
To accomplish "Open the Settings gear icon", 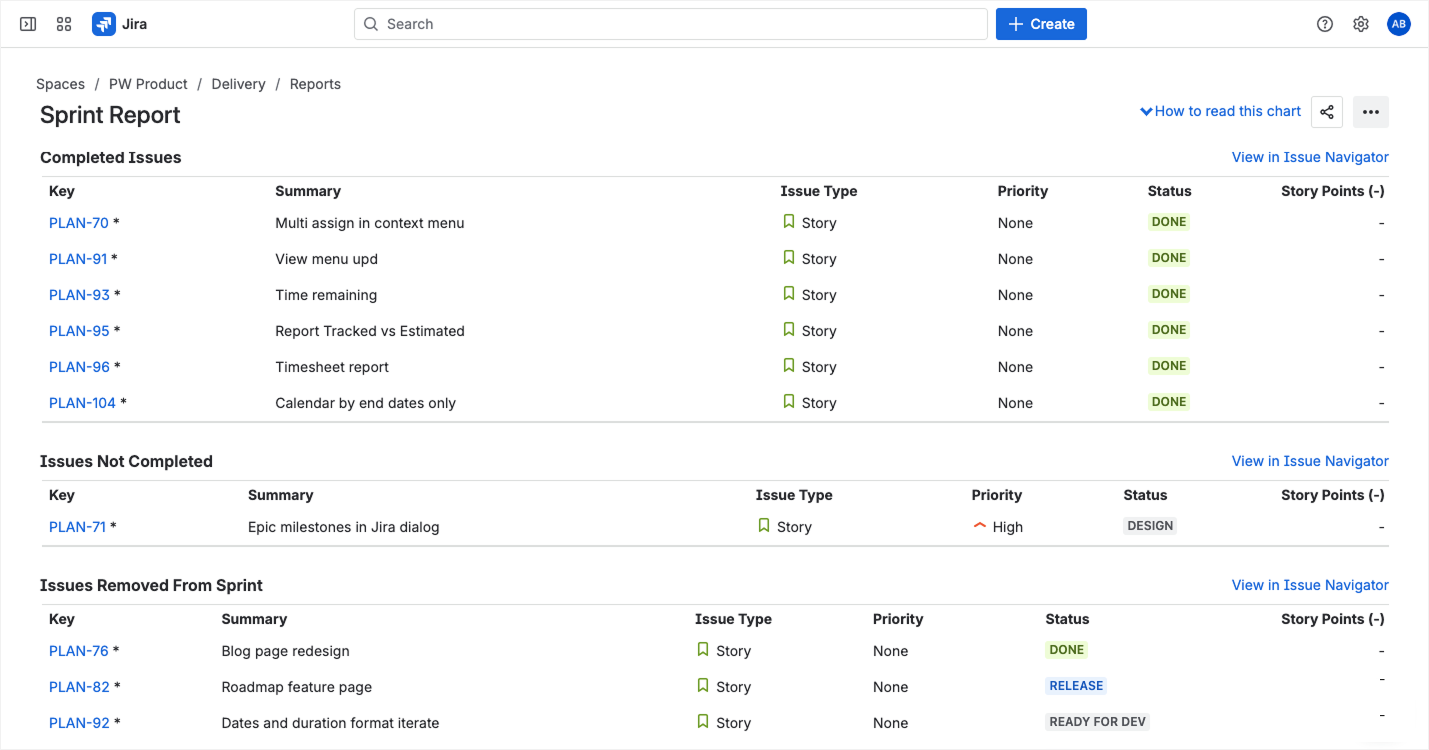I will point(1361,24).
